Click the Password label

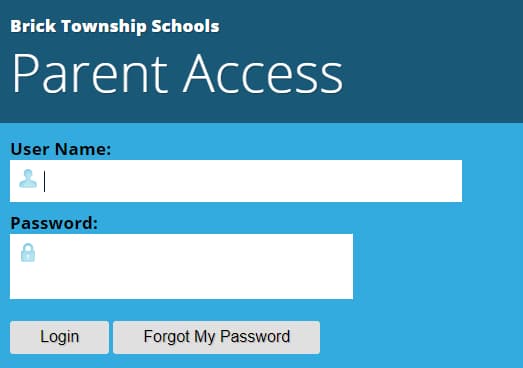(x=54, y=223)
